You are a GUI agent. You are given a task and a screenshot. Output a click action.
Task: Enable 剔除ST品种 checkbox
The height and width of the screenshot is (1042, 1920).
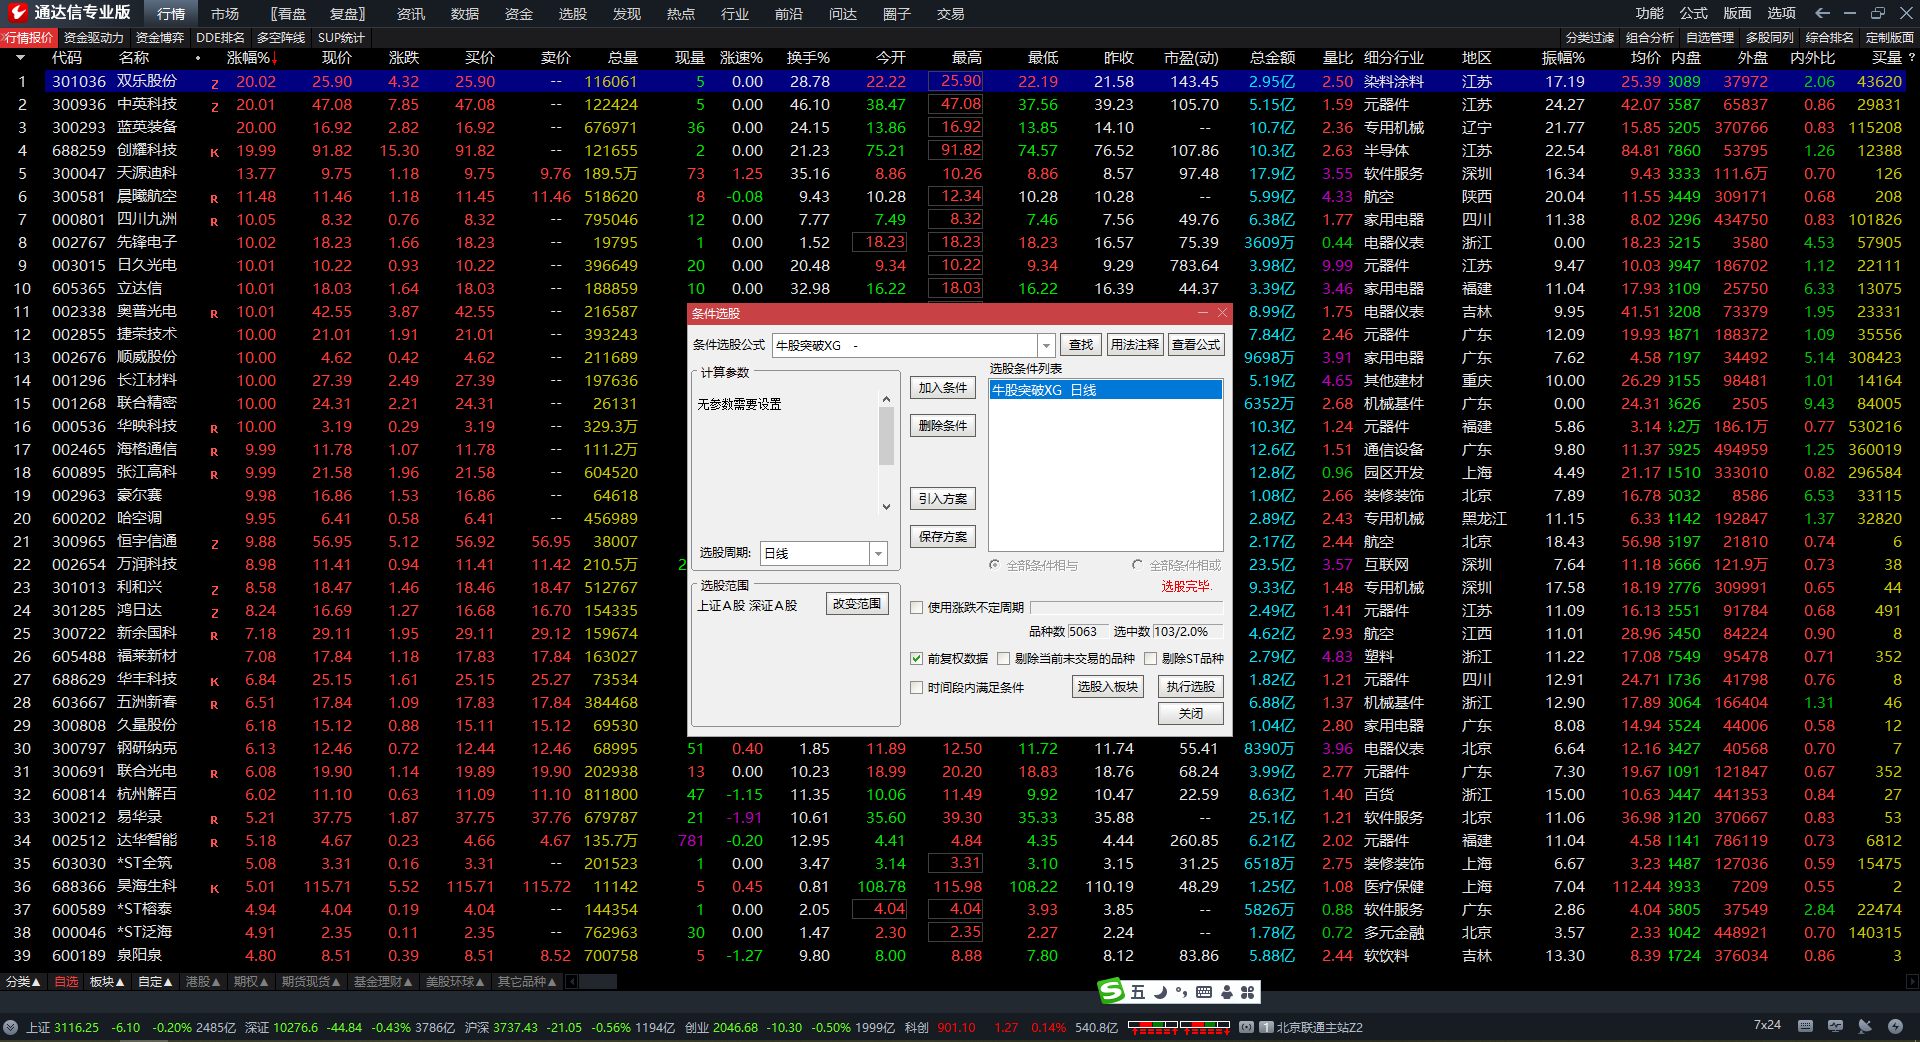(1150, 658)
